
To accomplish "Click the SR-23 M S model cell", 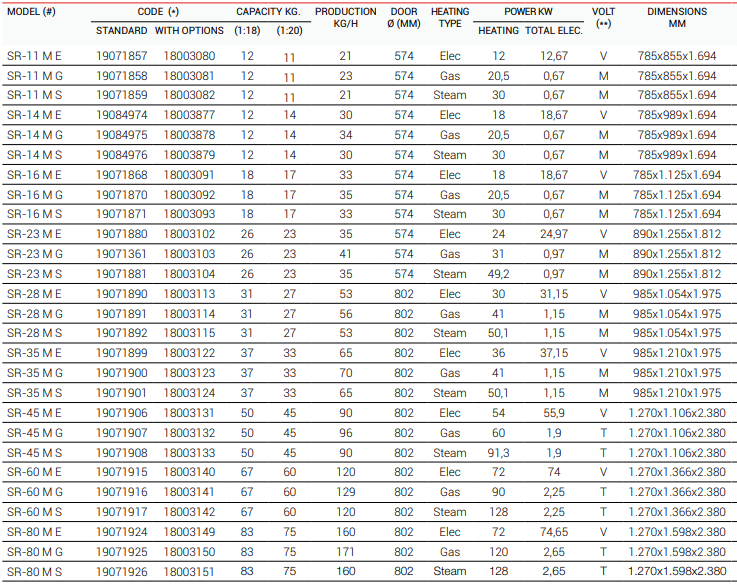I will [x=34, y=274].
